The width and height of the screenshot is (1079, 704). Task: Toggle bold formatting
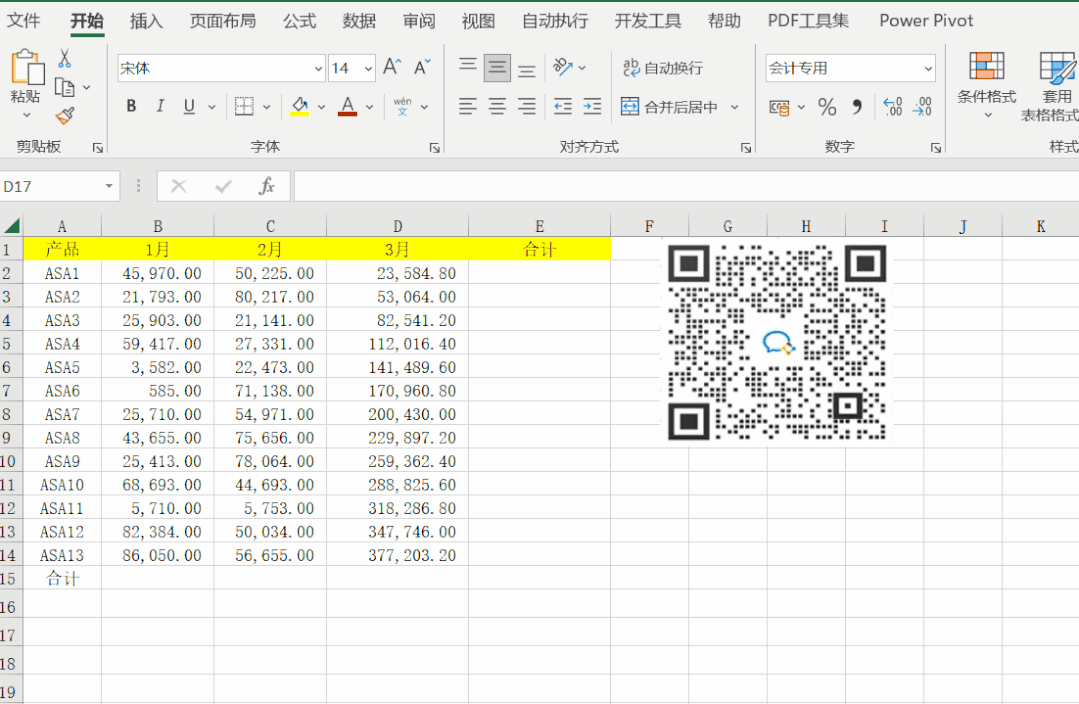131,106
